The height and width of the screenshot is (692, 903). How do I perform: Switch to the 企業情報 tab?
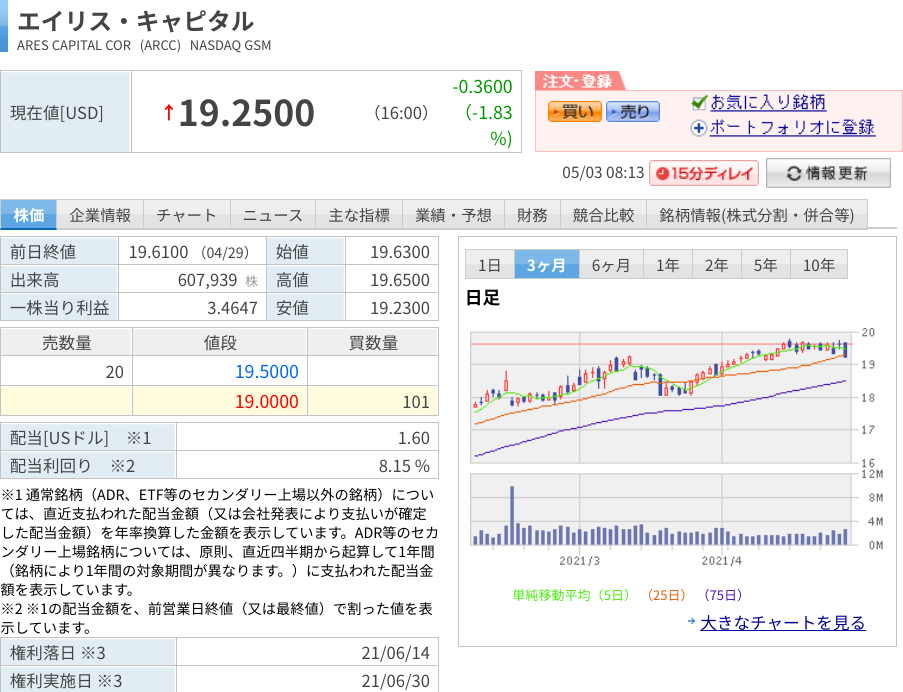[x=100, y=215]
